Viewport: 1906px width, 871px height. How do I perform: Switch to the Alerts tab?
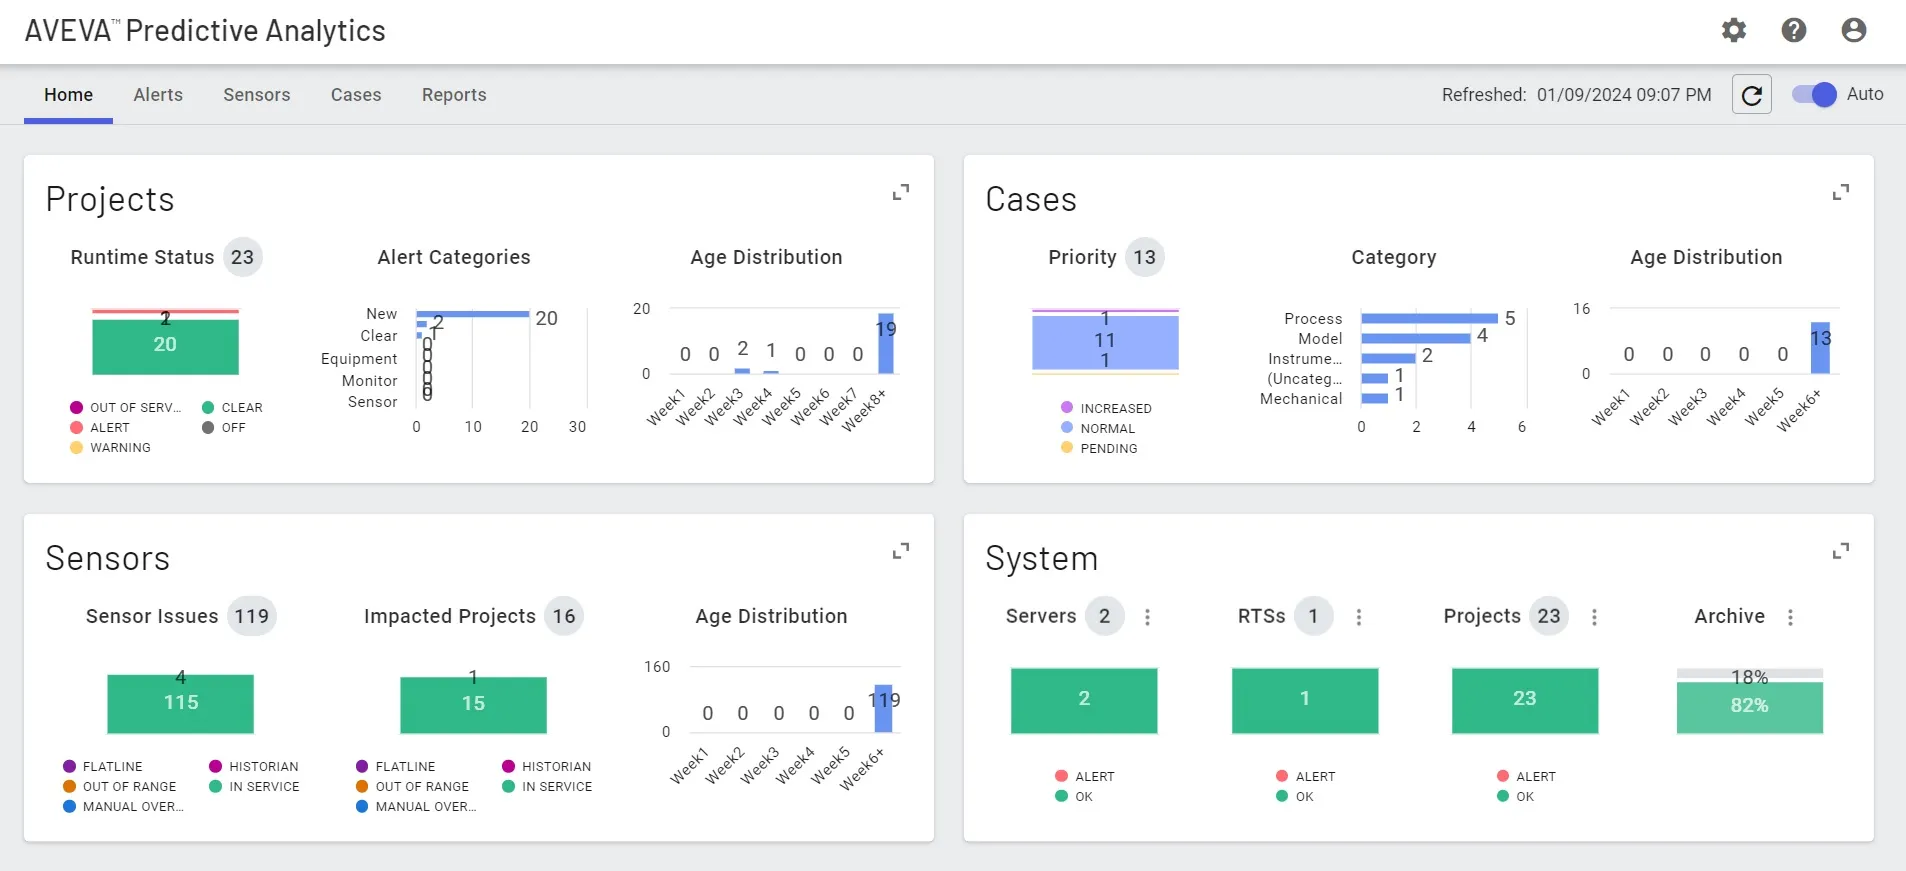click(x=158, y=94)
